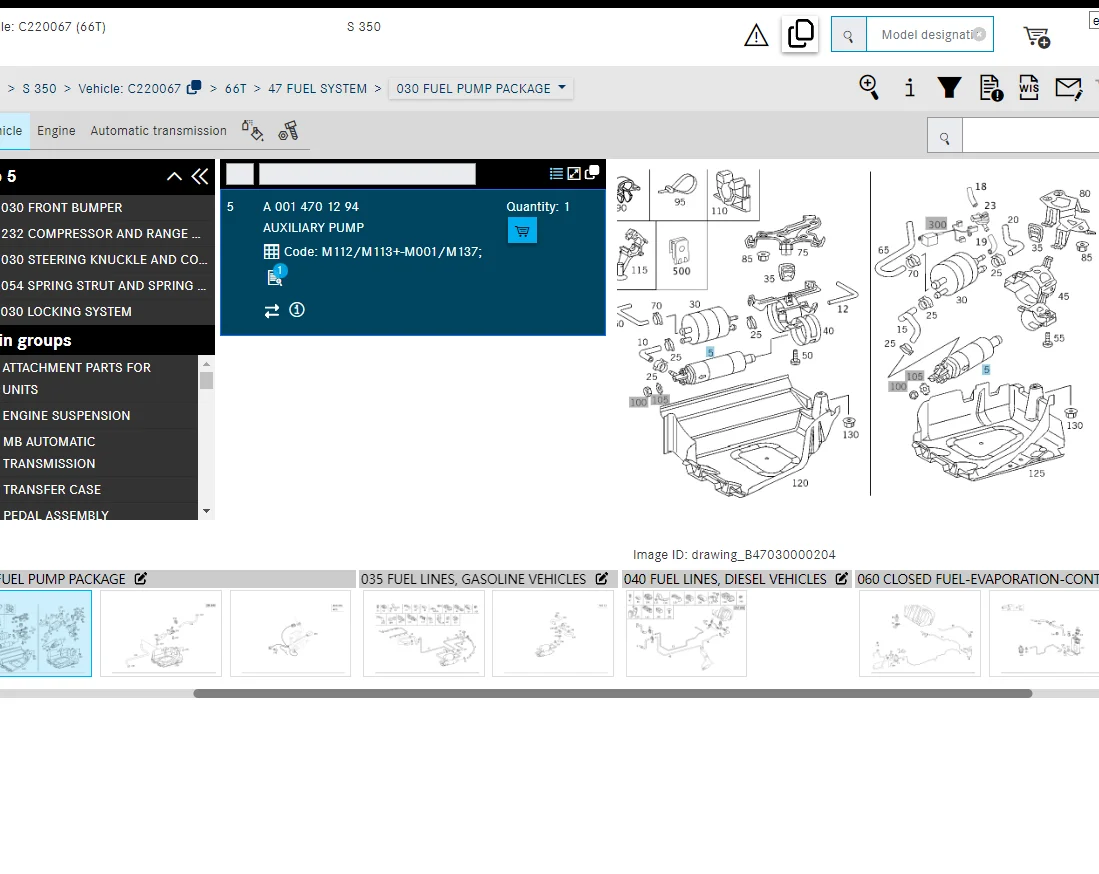Open the shopping cart with plus icon
Viewport: 1099px width, 874px height.
click(1036, 36)
